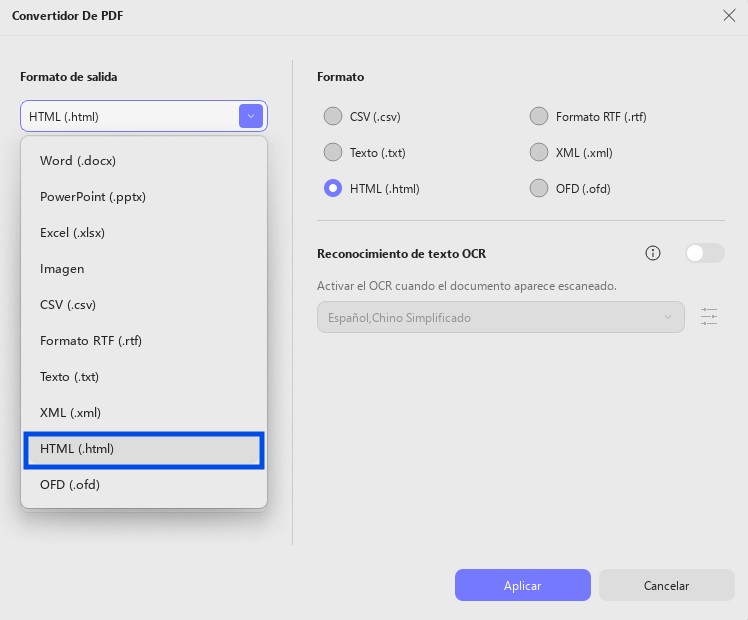Close the Convertidor De PDF dialog
This screenshot has height=620, width=748.
click(729, 15)
